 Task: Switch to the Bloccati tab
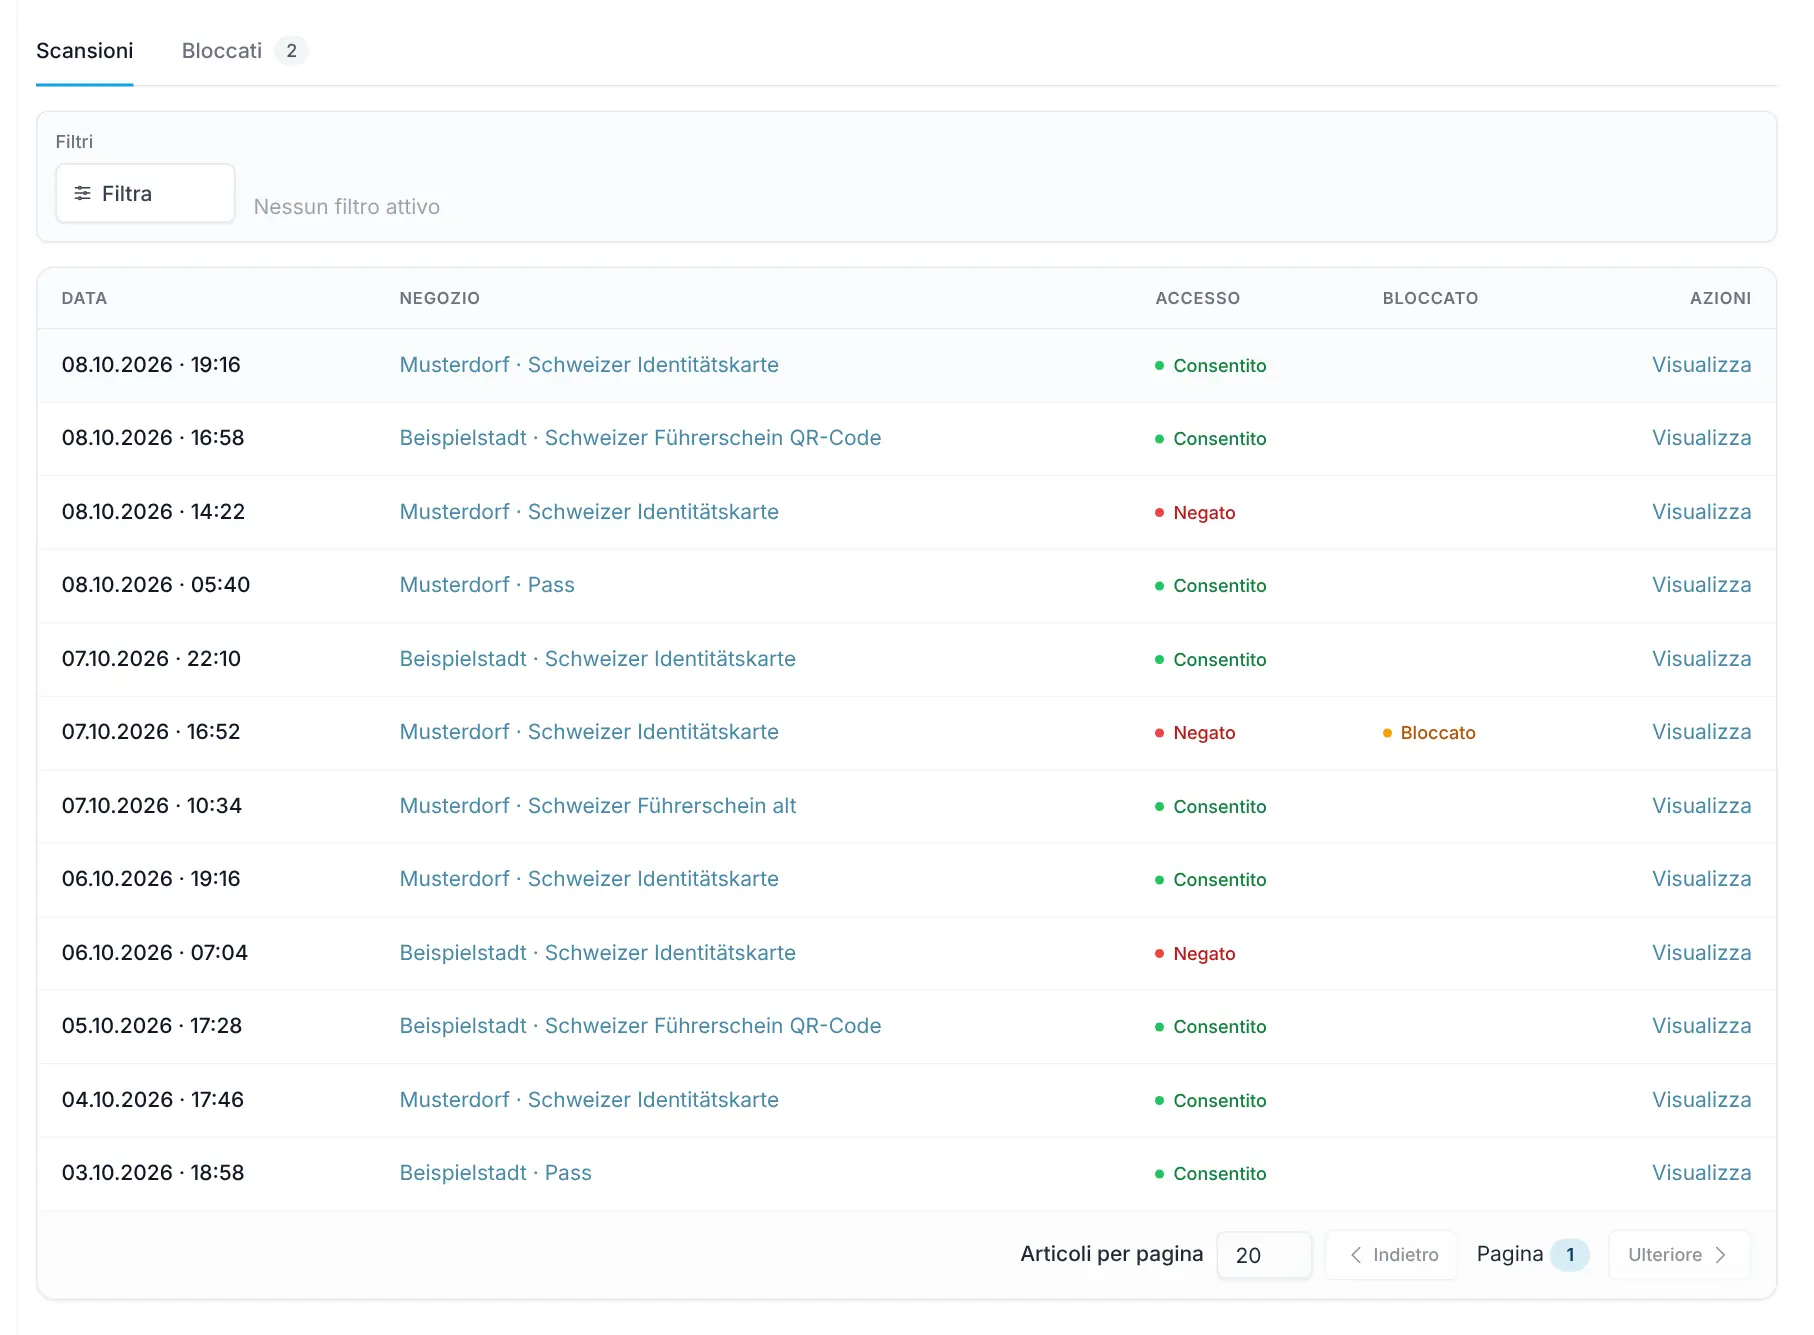tap(244, 50)
